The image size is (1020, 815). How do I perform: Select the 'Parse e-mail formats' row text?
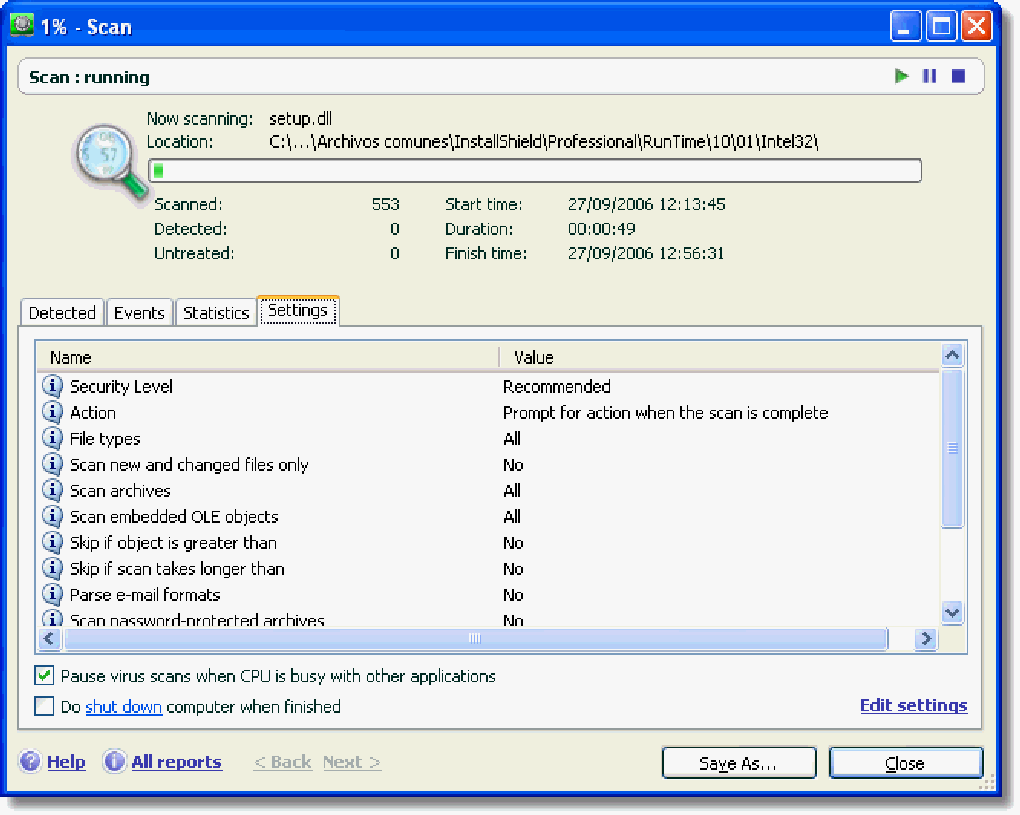(145, 595)
